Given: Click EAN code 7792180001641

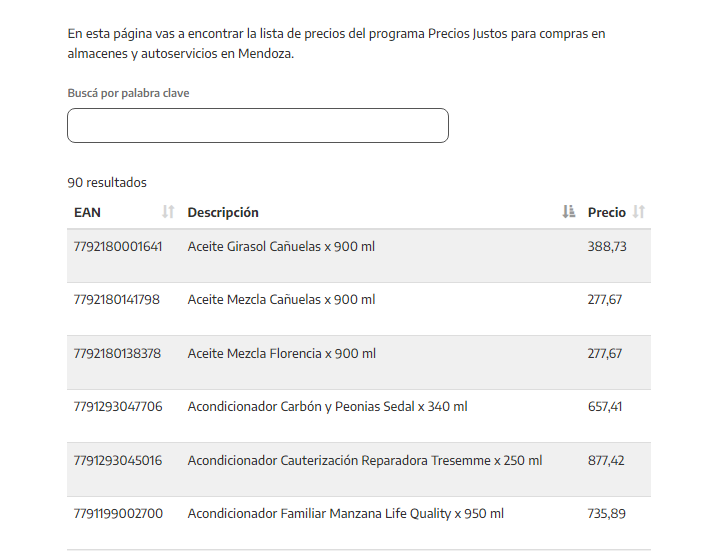Looking at the screenshot, I should (118, 246).
